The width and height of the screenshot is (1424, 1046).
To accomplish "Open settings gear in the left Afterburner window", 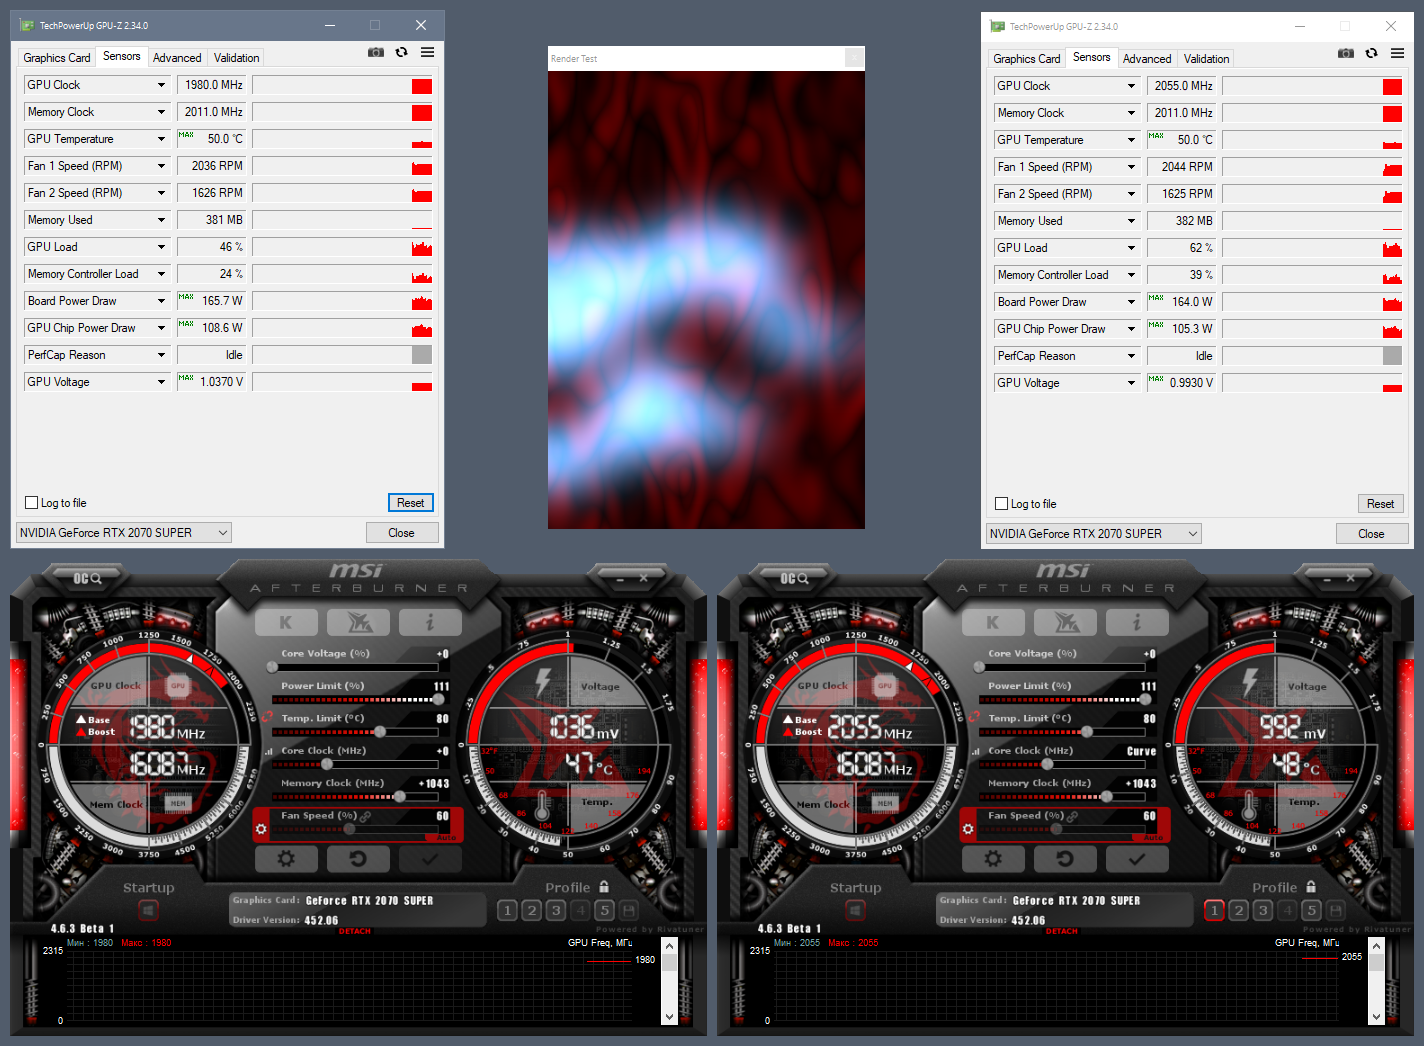I will pos(286,858).
